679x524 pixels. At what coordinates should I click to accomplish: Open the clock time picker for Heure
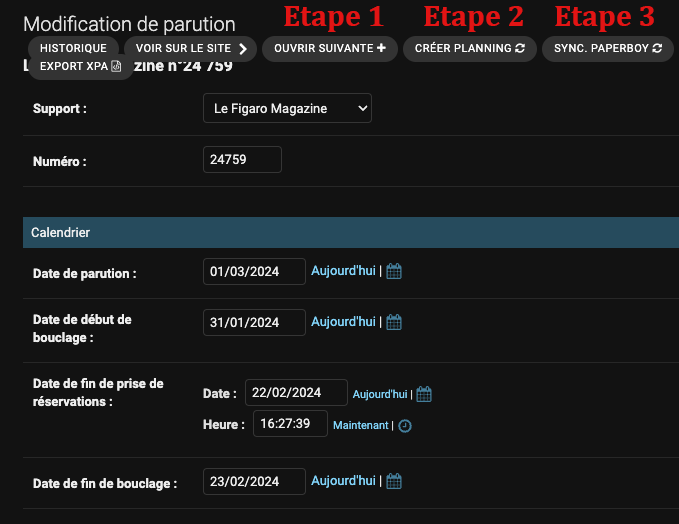click(405, 426)
